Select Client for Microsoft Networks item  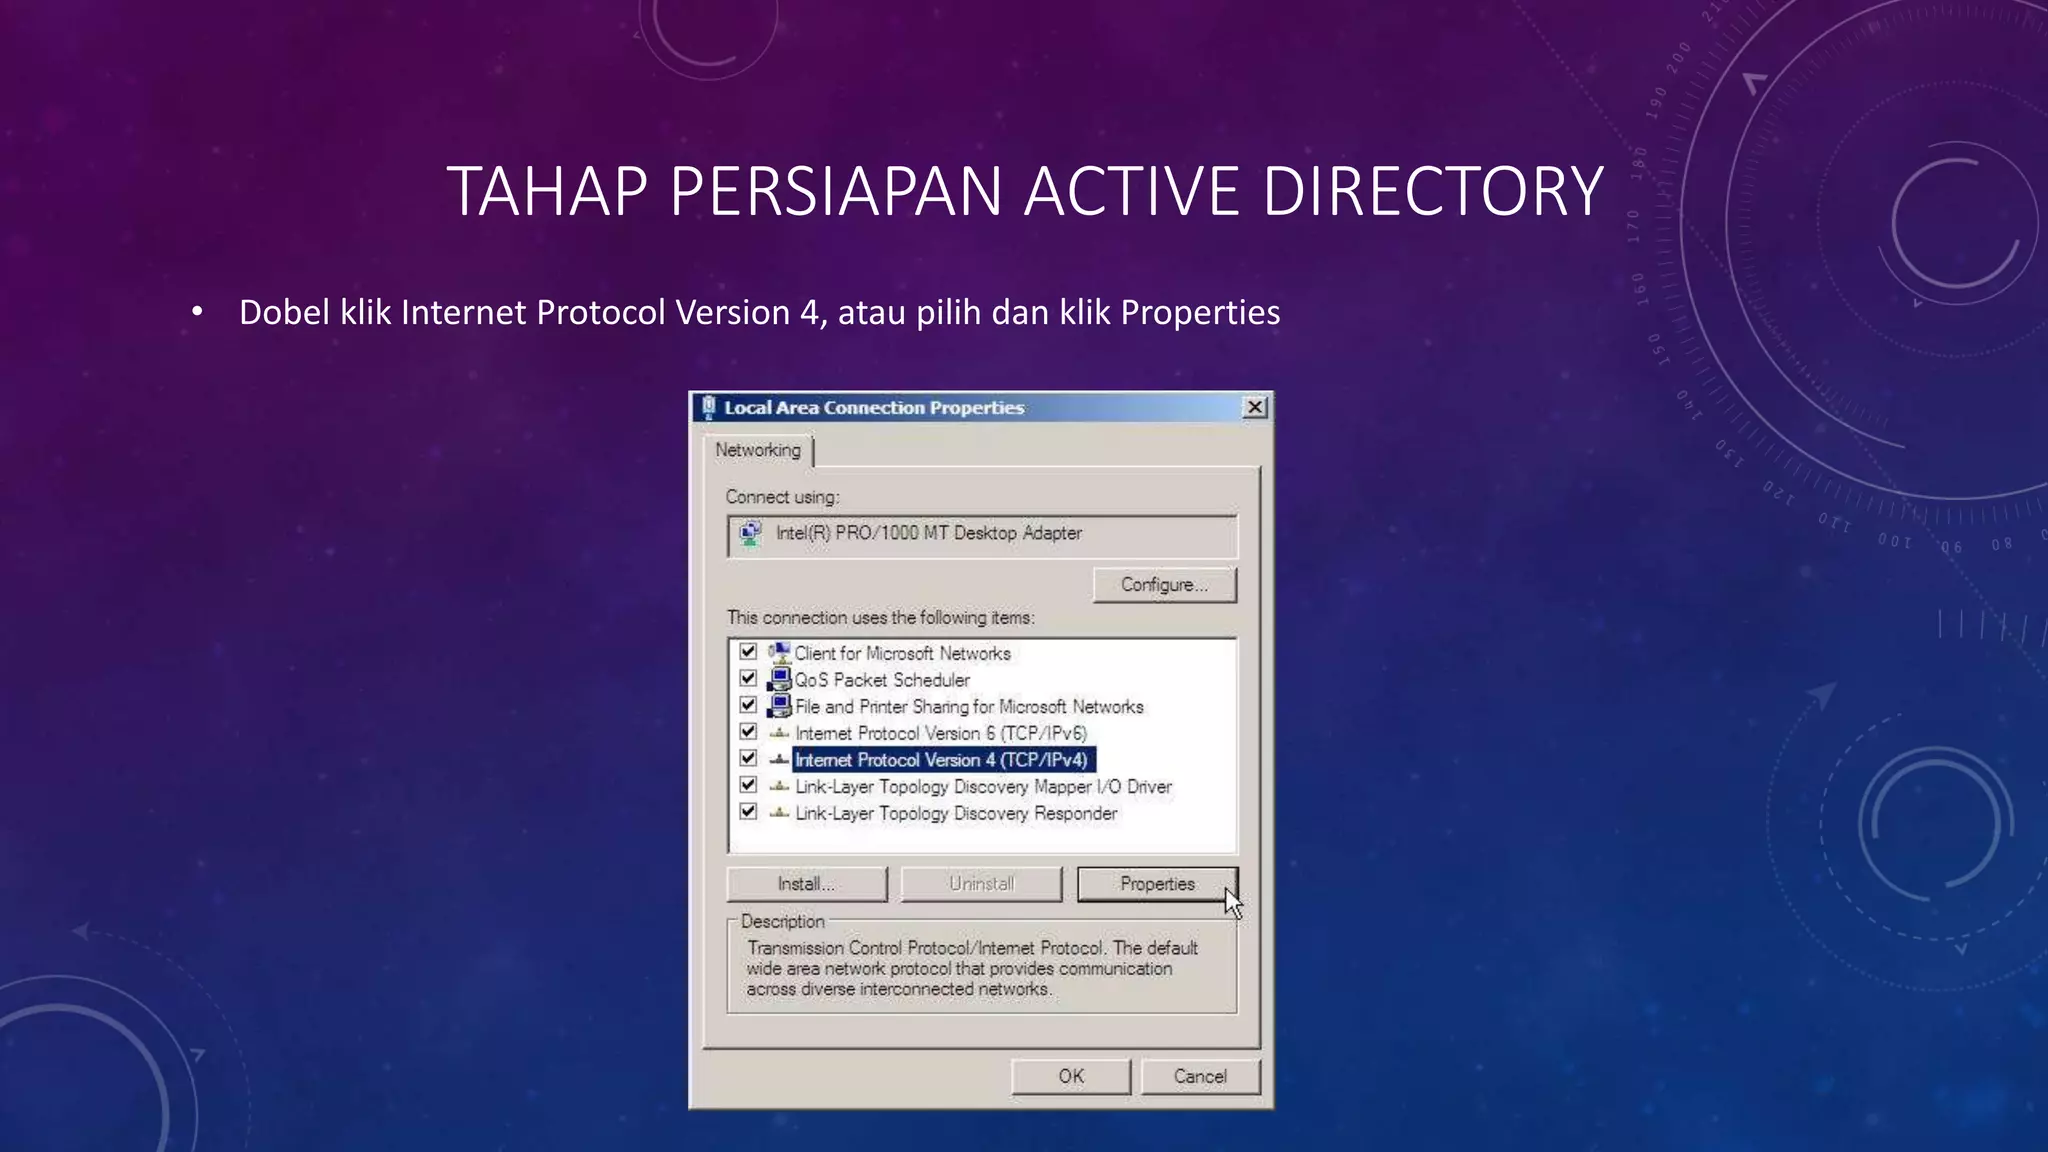902,653
